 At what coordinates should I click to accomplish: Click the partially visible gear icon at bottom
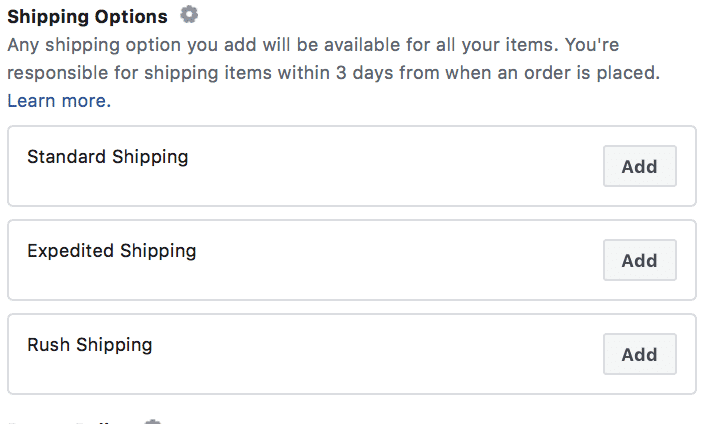click(x=152, y=421)
